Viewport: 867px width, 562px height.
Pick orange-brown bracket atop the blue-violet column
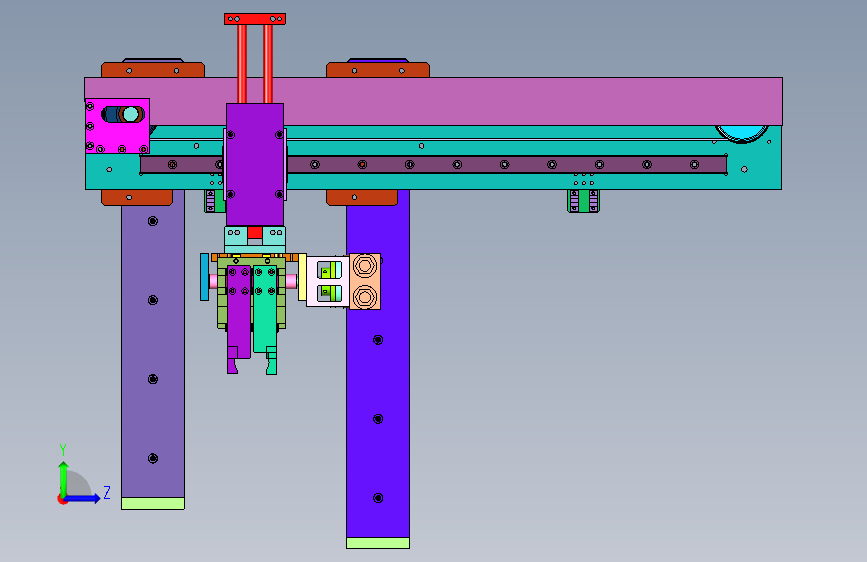(x=362, y=197)
